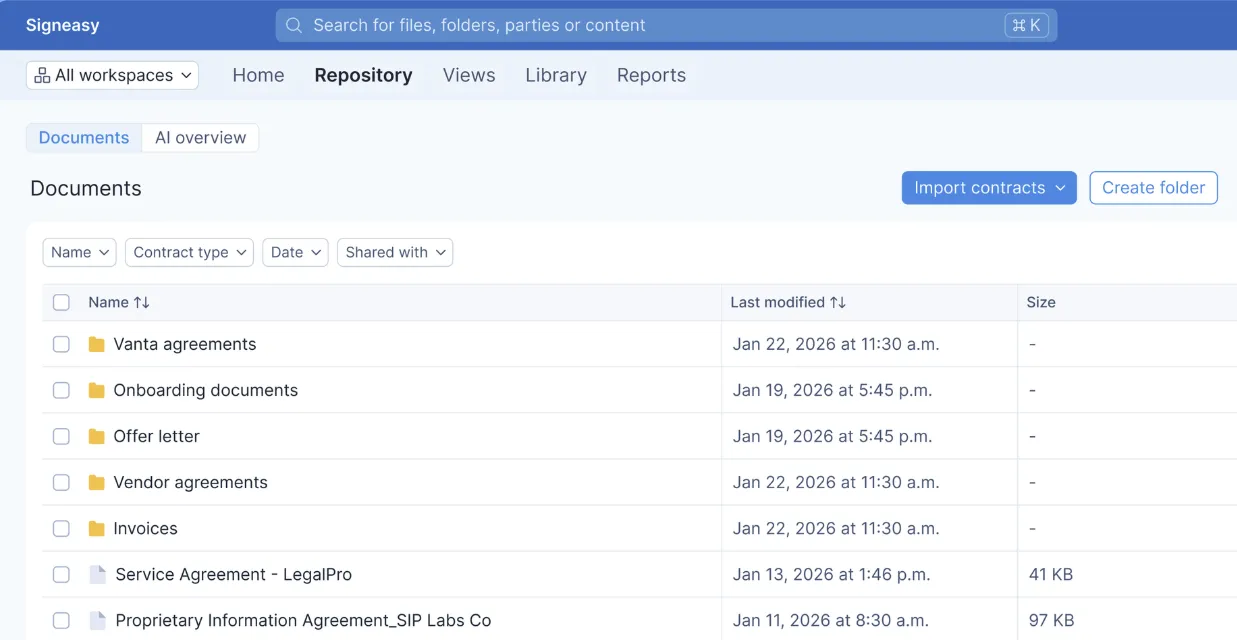1237x640 pixels.
Task: Open the Offer letter folder name
Action: pos(157,436)
